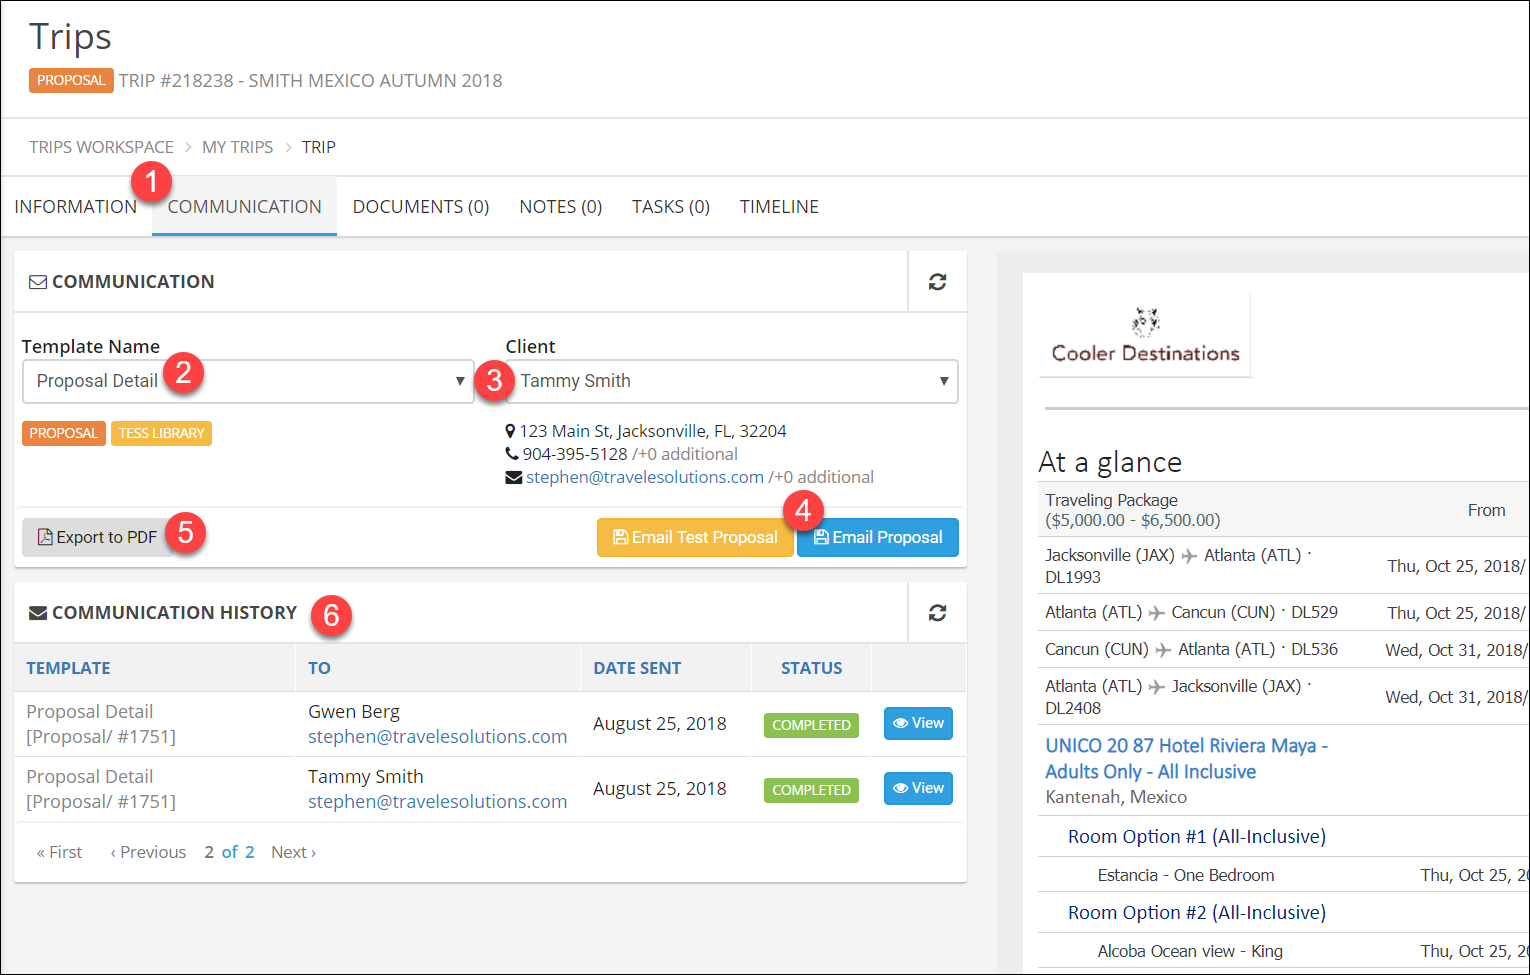Open UNICO 20 87 Hotel Riviera Maya link
Image resolution: width=1530 pixels, height=975 pixels.
(x=1186, y=759)
